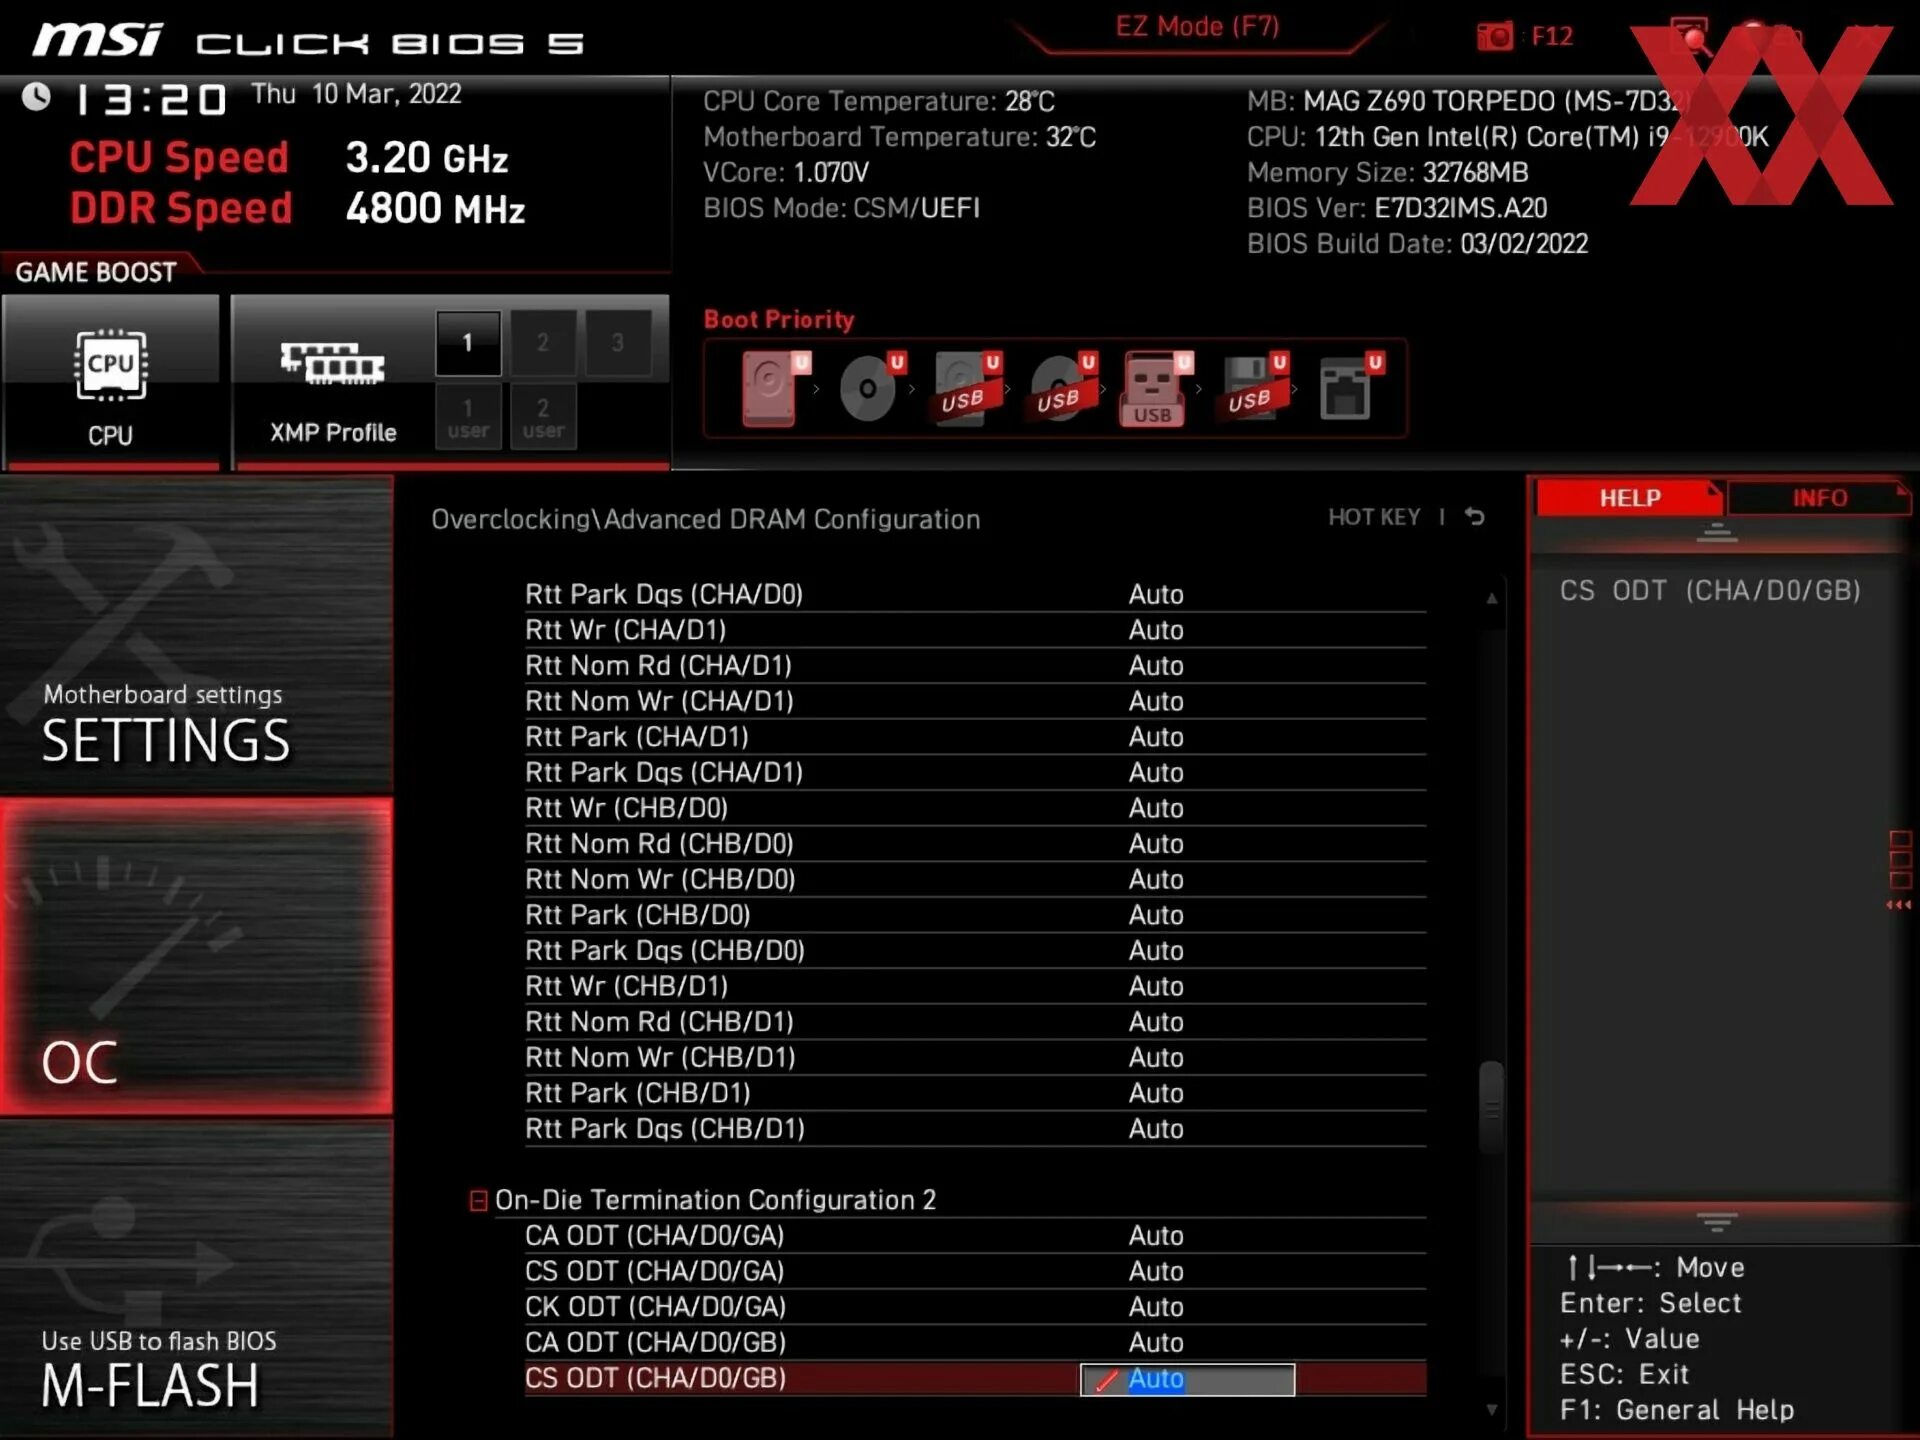This screenshot has height=1440, width=1920.
Task: Click the hot key back arrow icon
Action: click(x=1475, y=517)
